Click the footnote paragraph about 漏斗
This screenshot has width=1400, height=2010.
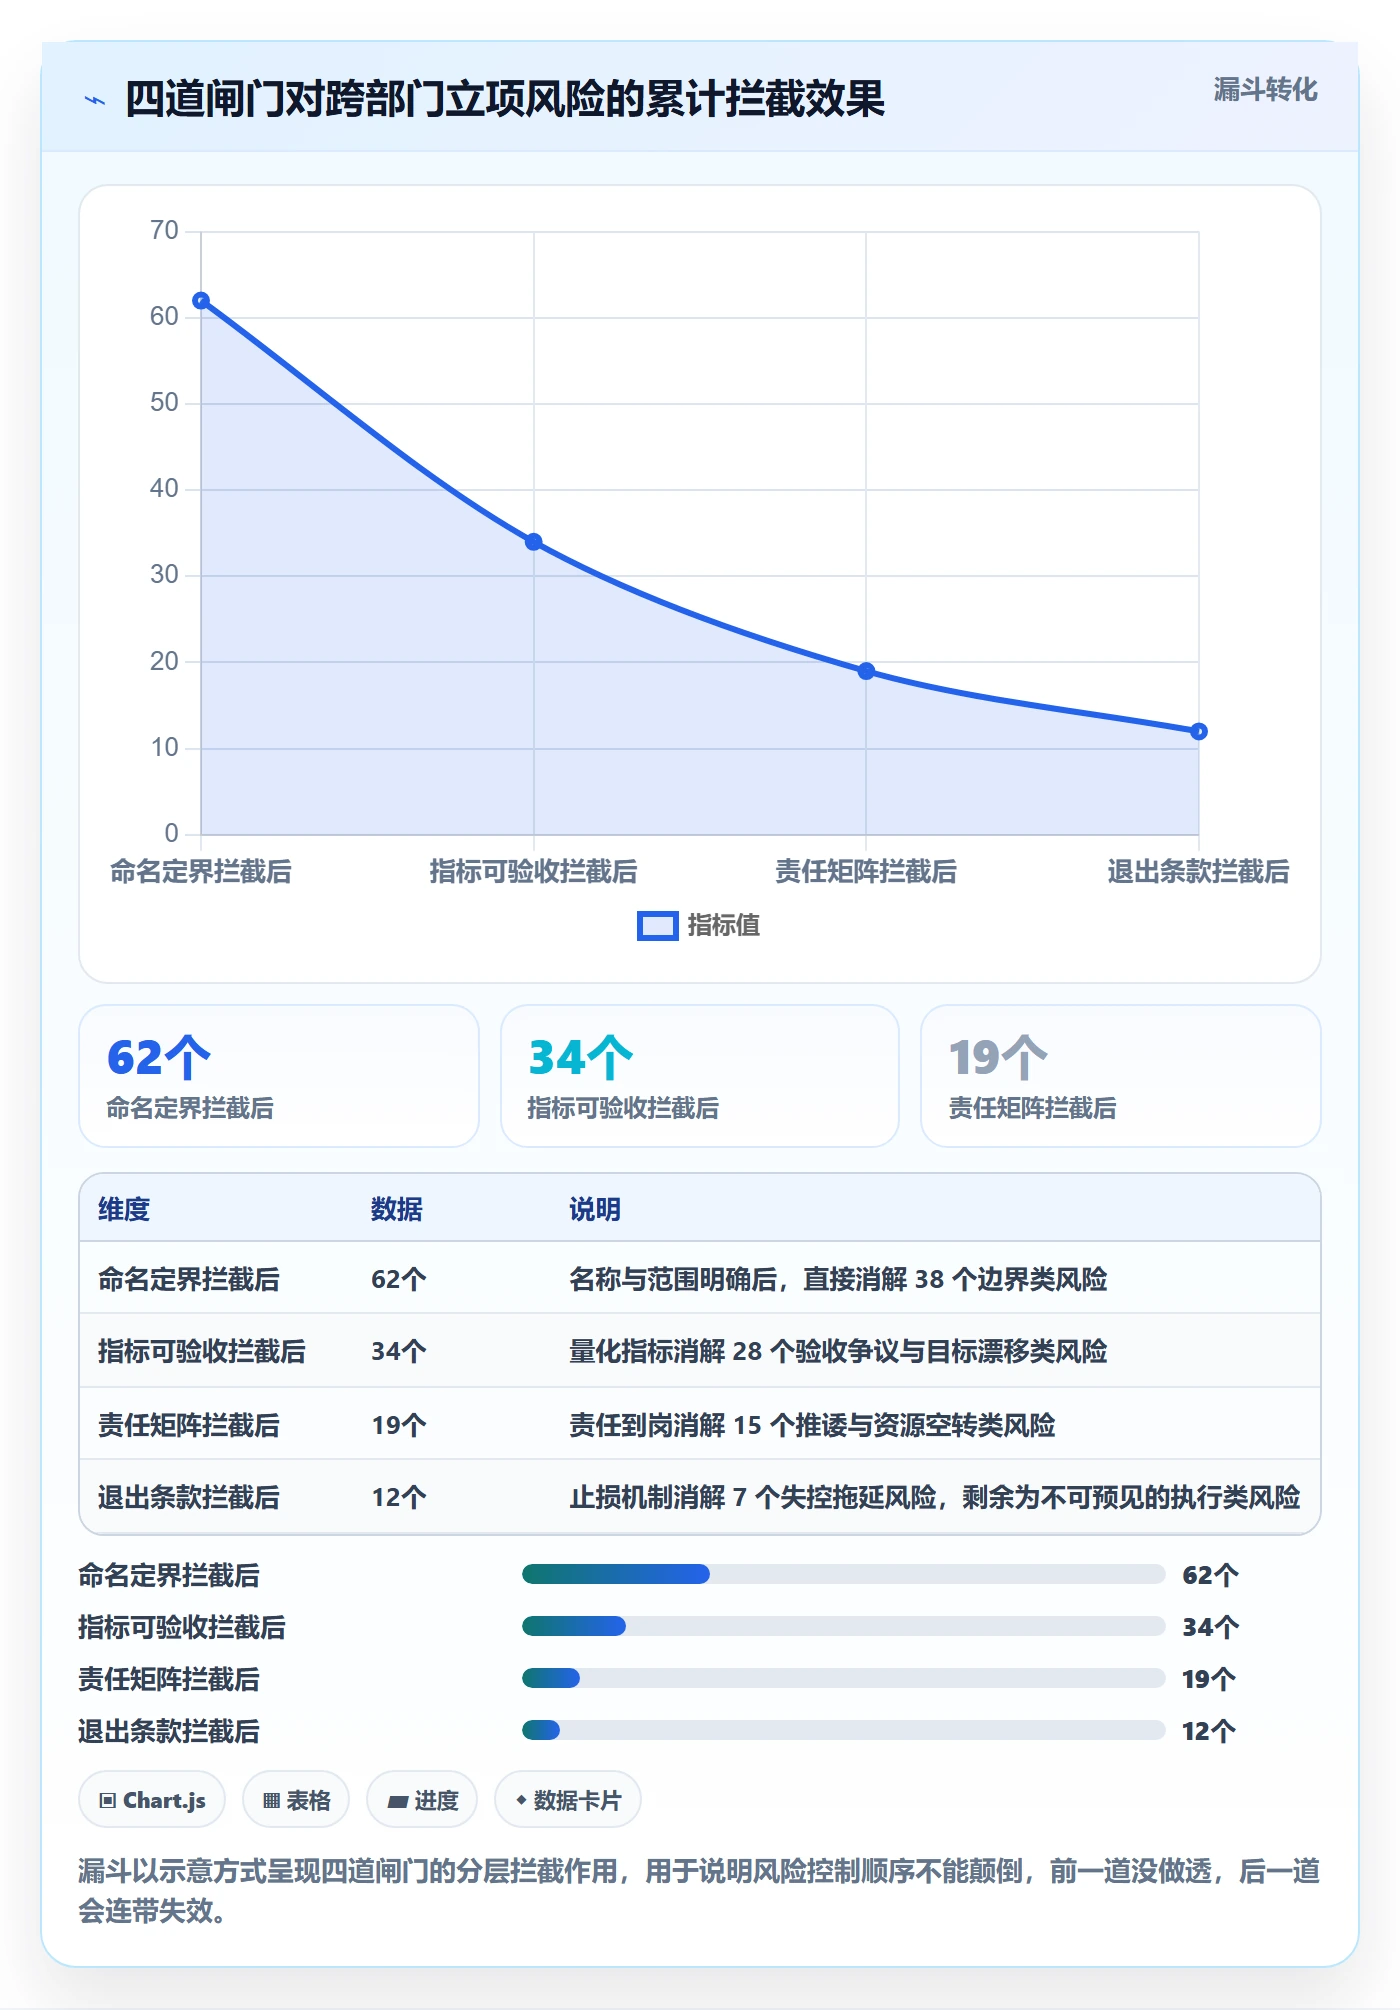[x=700, y=1890]
